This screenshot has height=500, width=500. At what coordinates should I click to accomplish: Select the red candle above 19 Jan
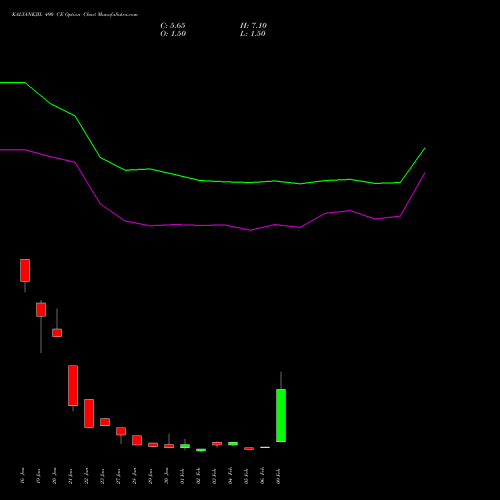tap(41, 310)
